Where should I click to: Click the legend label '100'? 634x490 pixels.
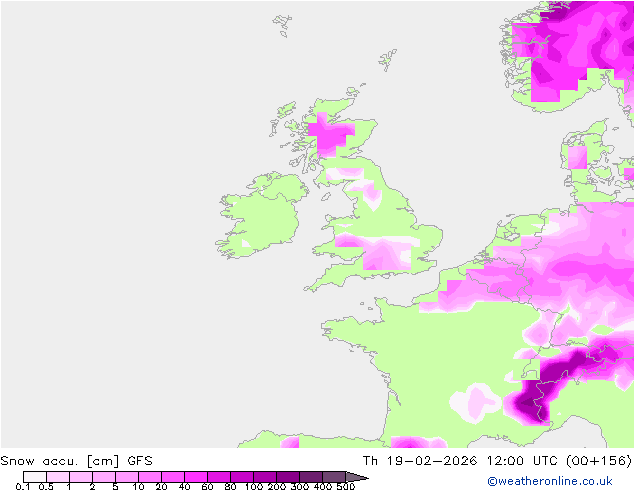[x=254, y=486]
